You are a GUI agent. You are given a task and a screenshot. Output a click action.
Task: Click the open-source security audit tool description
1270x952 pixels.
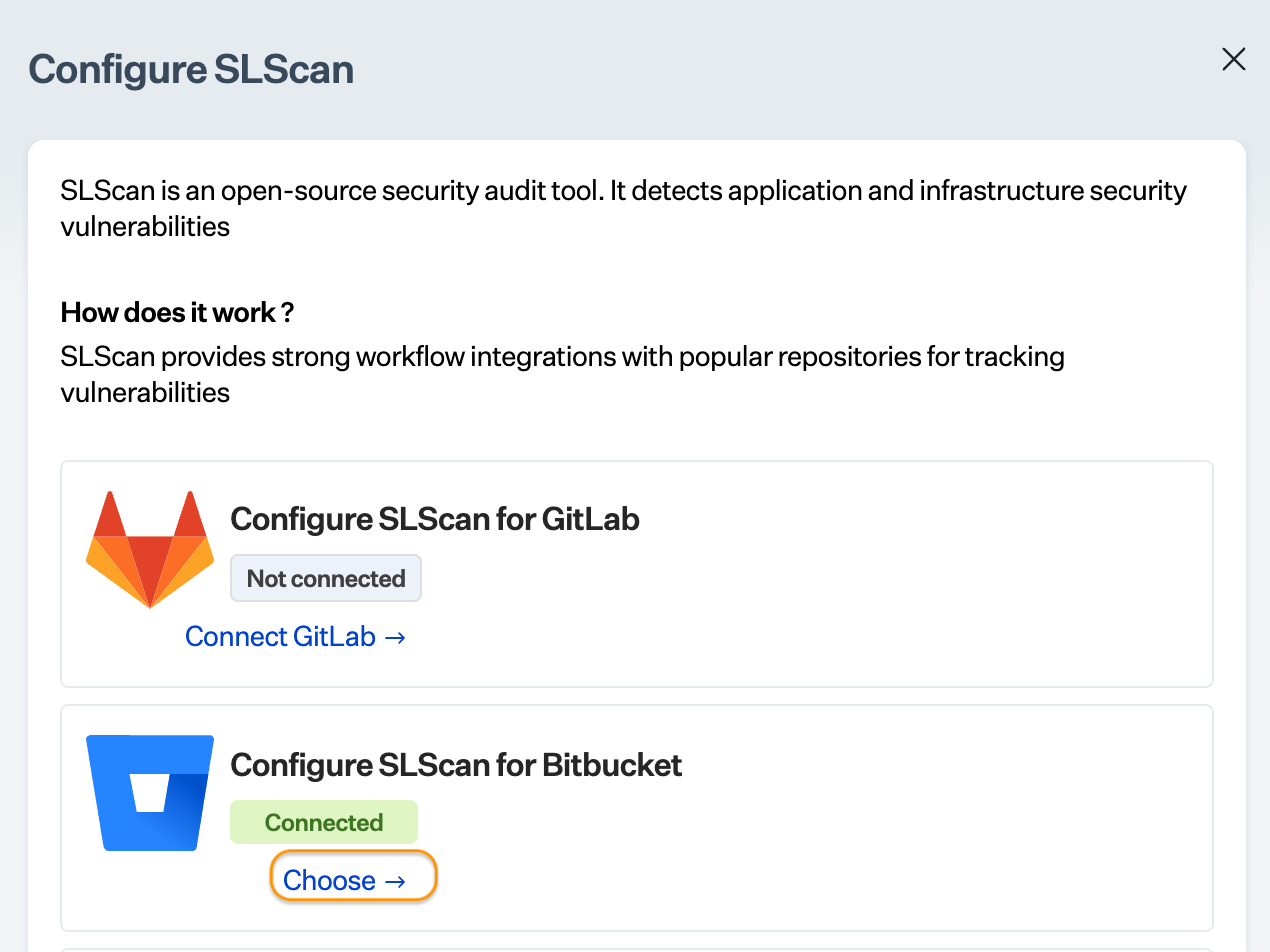point(624,208)
